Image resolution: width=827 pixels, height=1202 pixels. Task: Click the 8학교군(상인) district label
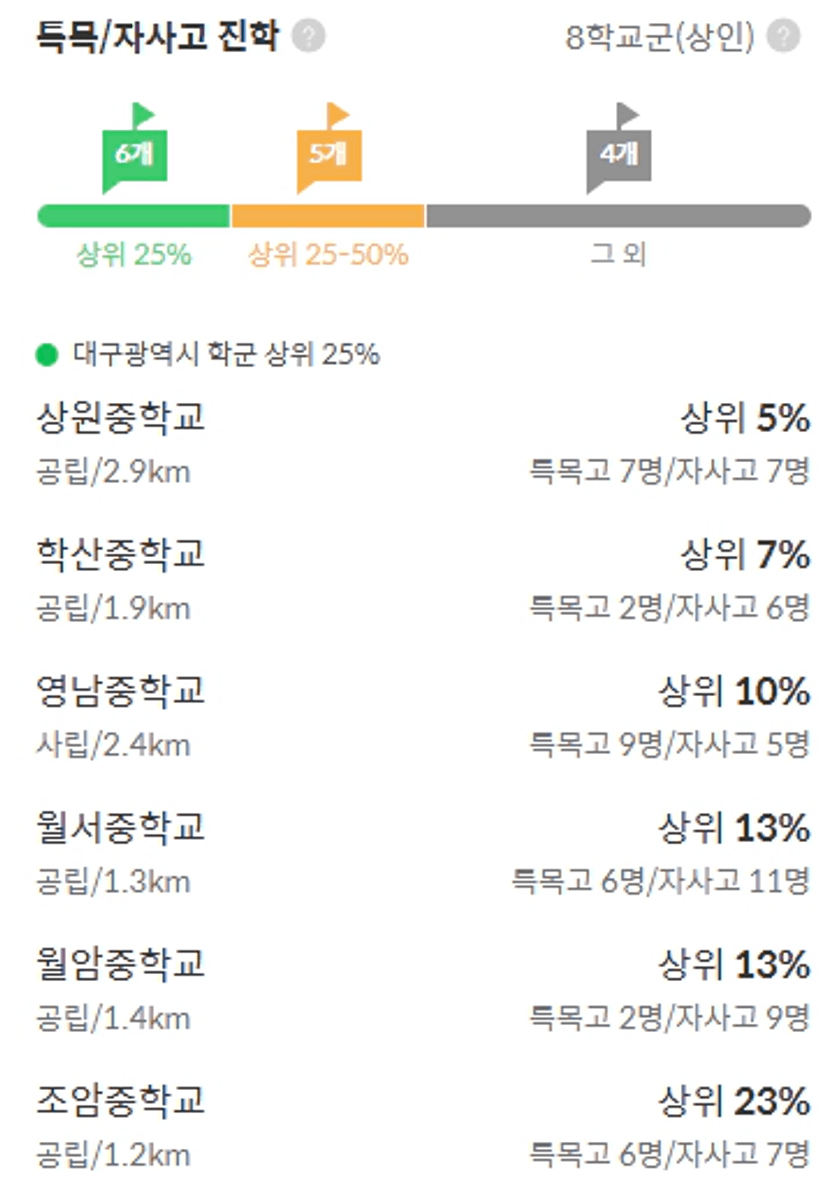tap(659, 38)
